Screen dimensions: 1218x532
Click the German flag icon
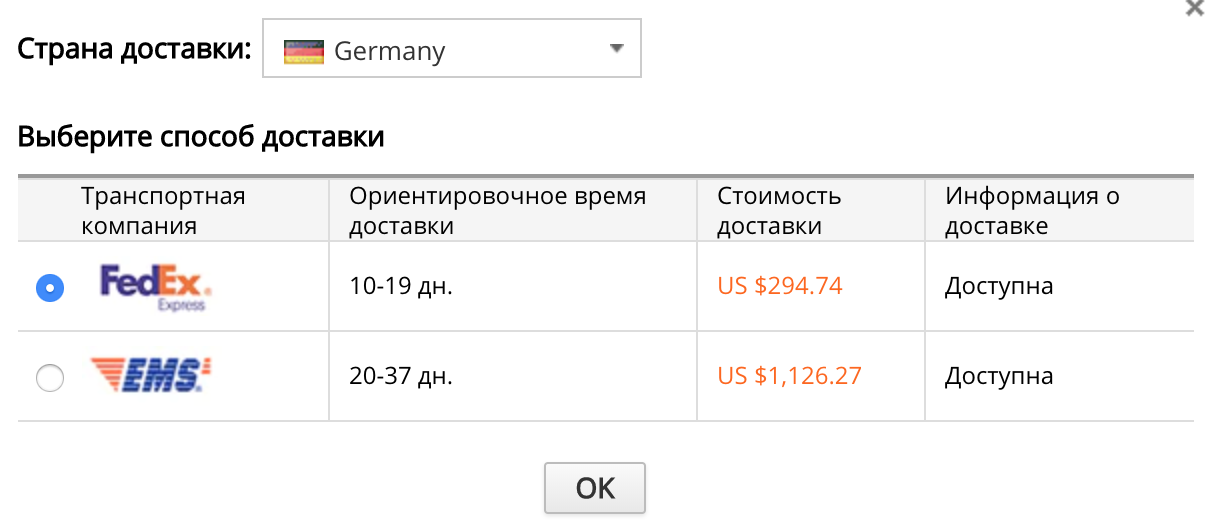pos(304,51)
